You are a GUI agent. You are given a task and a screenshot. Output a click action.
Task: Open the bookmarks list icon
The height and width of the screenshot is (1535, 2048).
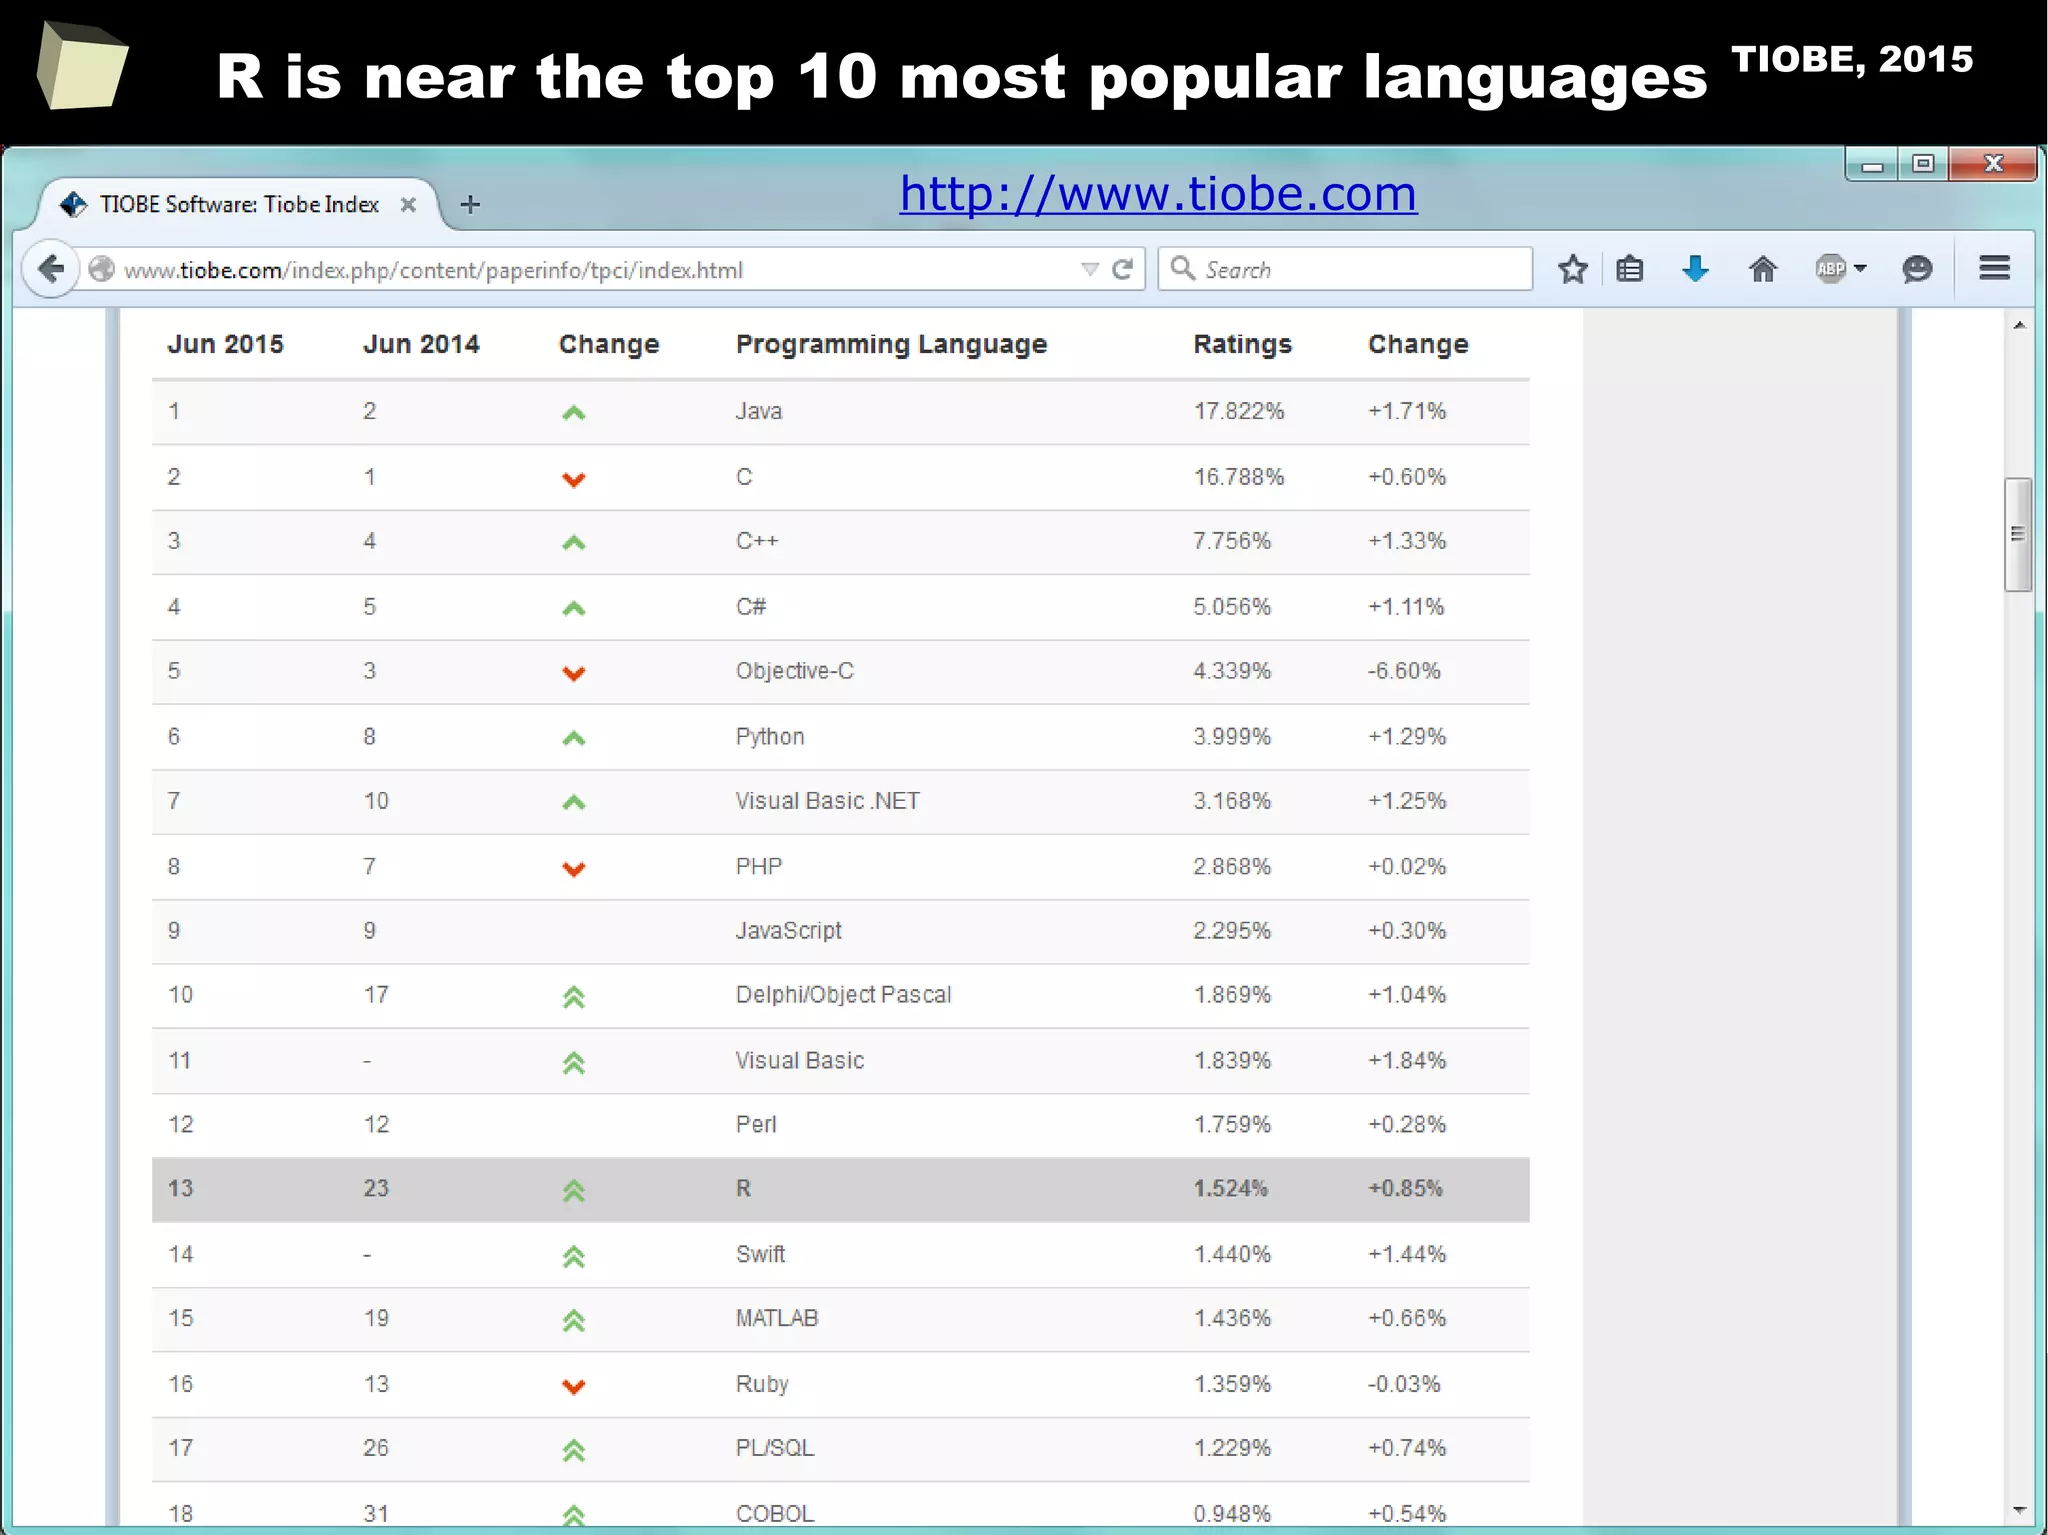[1630, 269]
